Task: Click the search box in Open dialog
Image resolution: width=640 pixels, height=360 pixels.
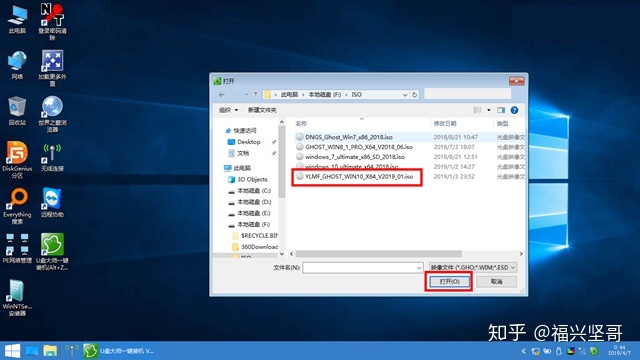Action: click(467, 94)
